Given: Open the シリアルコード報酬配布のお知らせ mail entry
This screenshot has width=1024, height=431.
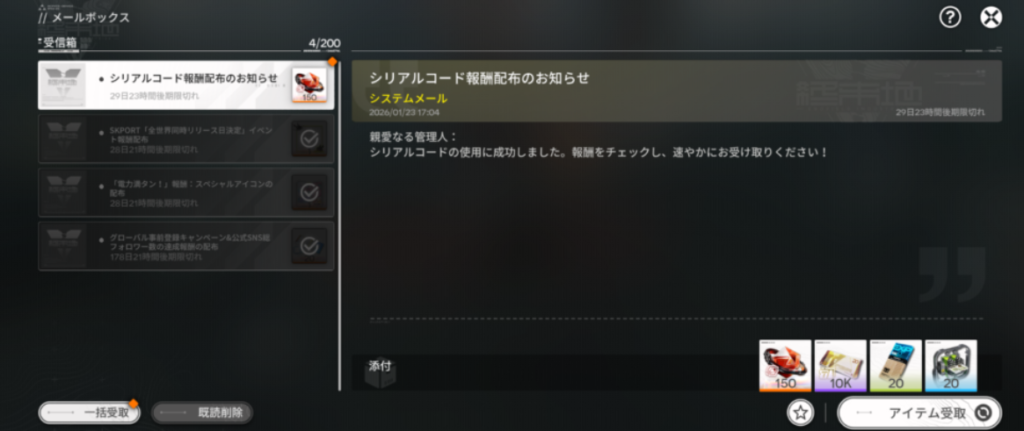Looking at the screenshot, I should (x=186, y=85).
